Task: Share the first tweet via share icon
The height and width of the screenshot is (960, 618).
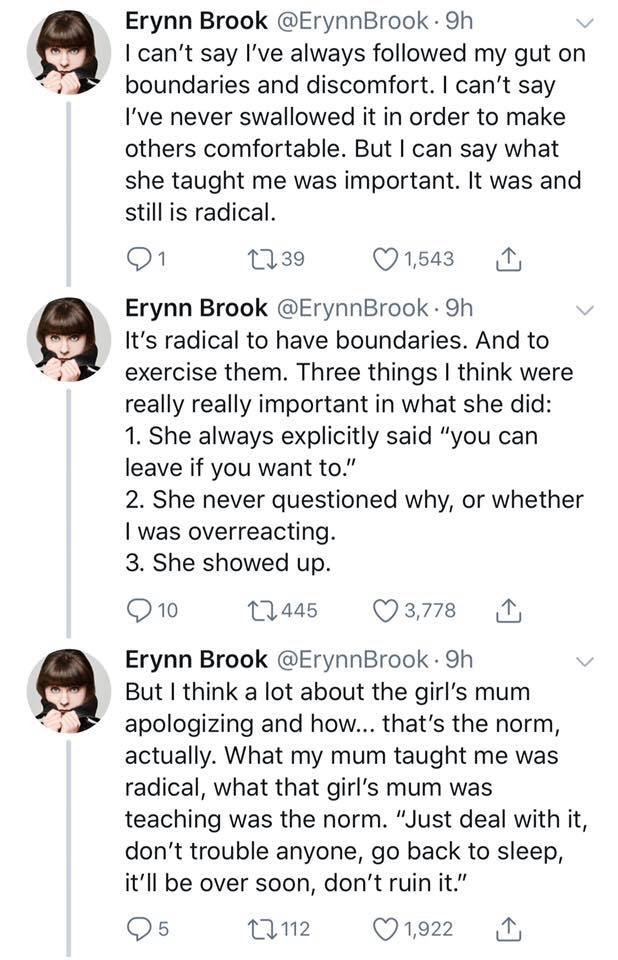Action: (507, 259)
